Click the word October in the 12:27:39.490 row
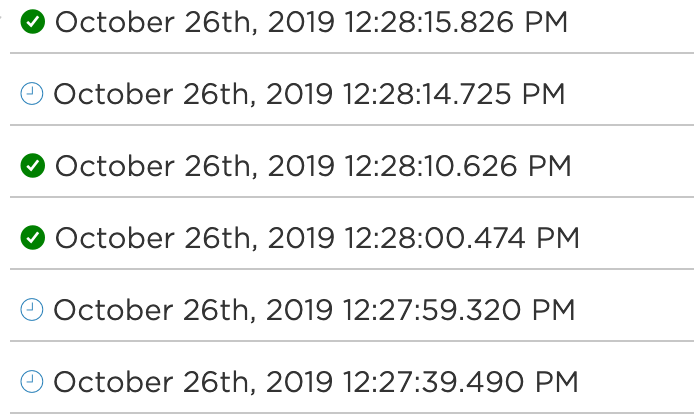Image resolution: width=694 pixels, height=416 pixels. 113,382
